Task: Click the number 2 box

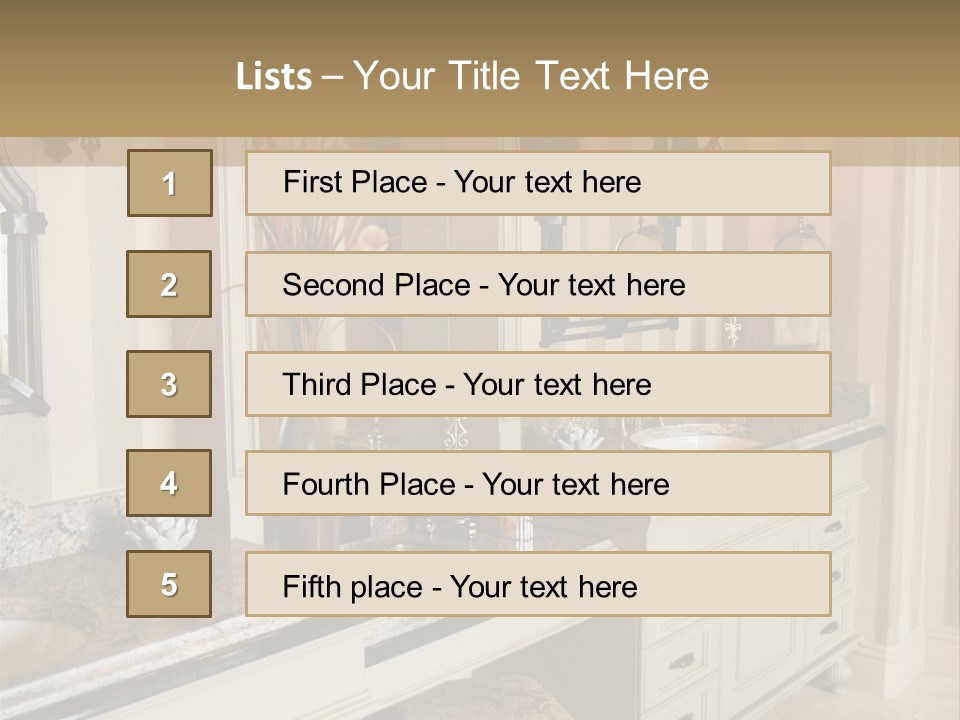Action: pos(169,284)
